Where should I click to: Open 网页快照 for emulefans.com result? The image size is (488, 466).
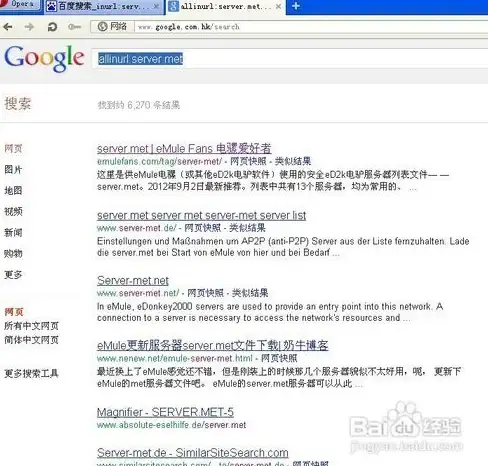pyautogui.click(x=248, y=161)
